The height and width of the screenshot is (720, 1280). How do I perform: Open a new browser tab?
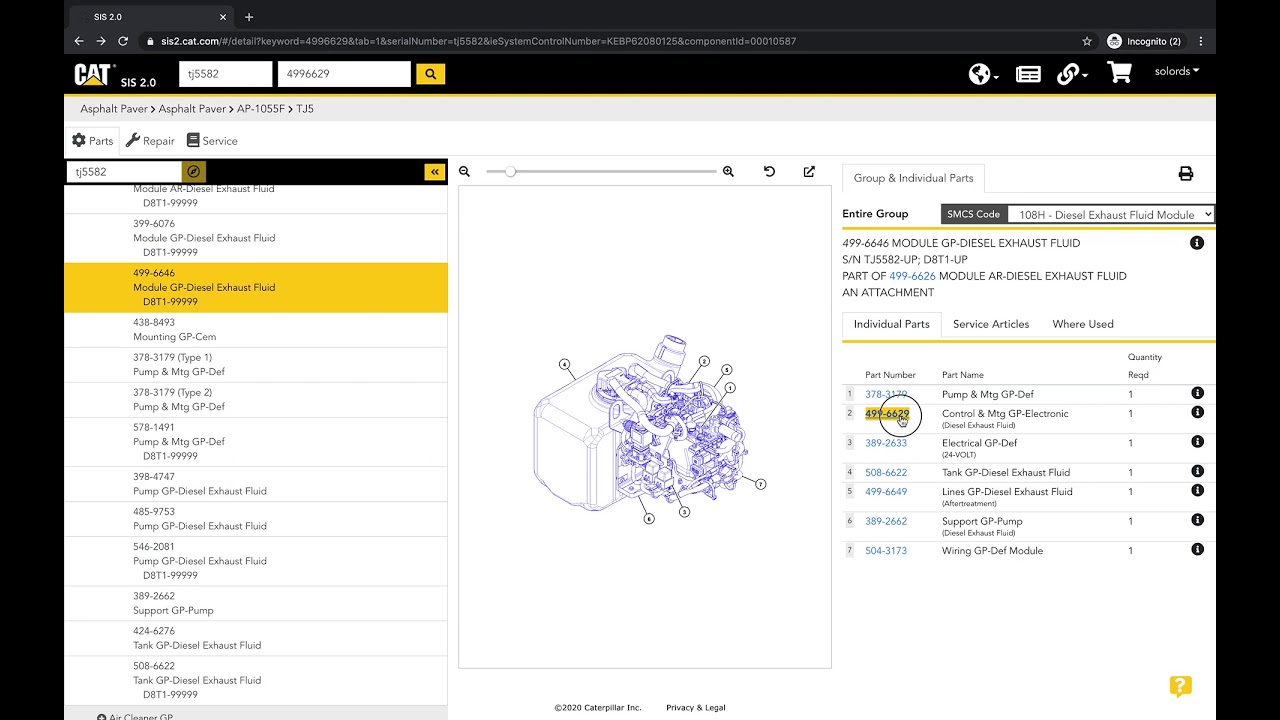tap(249, 17)
